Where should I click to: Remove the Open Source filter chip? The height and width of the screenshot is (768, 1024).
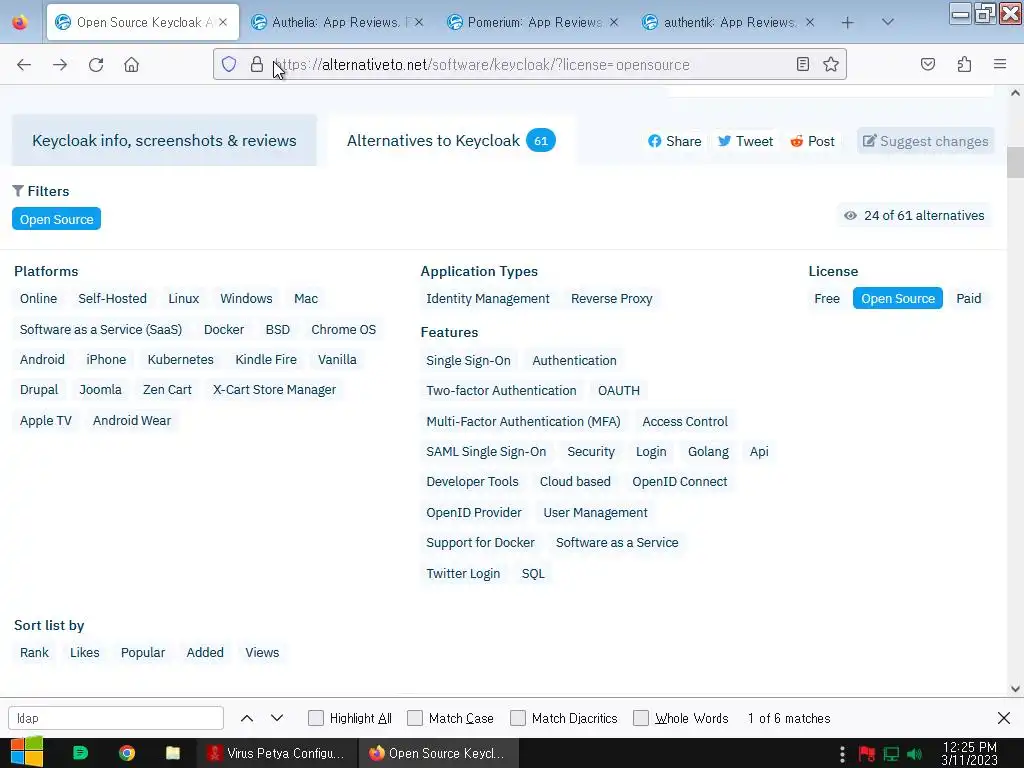[56, 219]
